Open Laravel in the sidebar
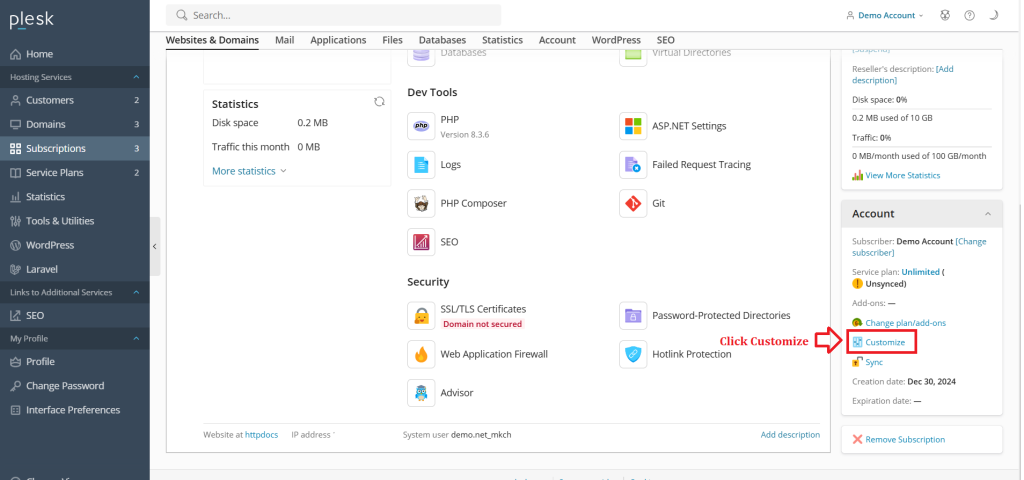The width and height of the screenshot is (1024, 480). [74, 269]
